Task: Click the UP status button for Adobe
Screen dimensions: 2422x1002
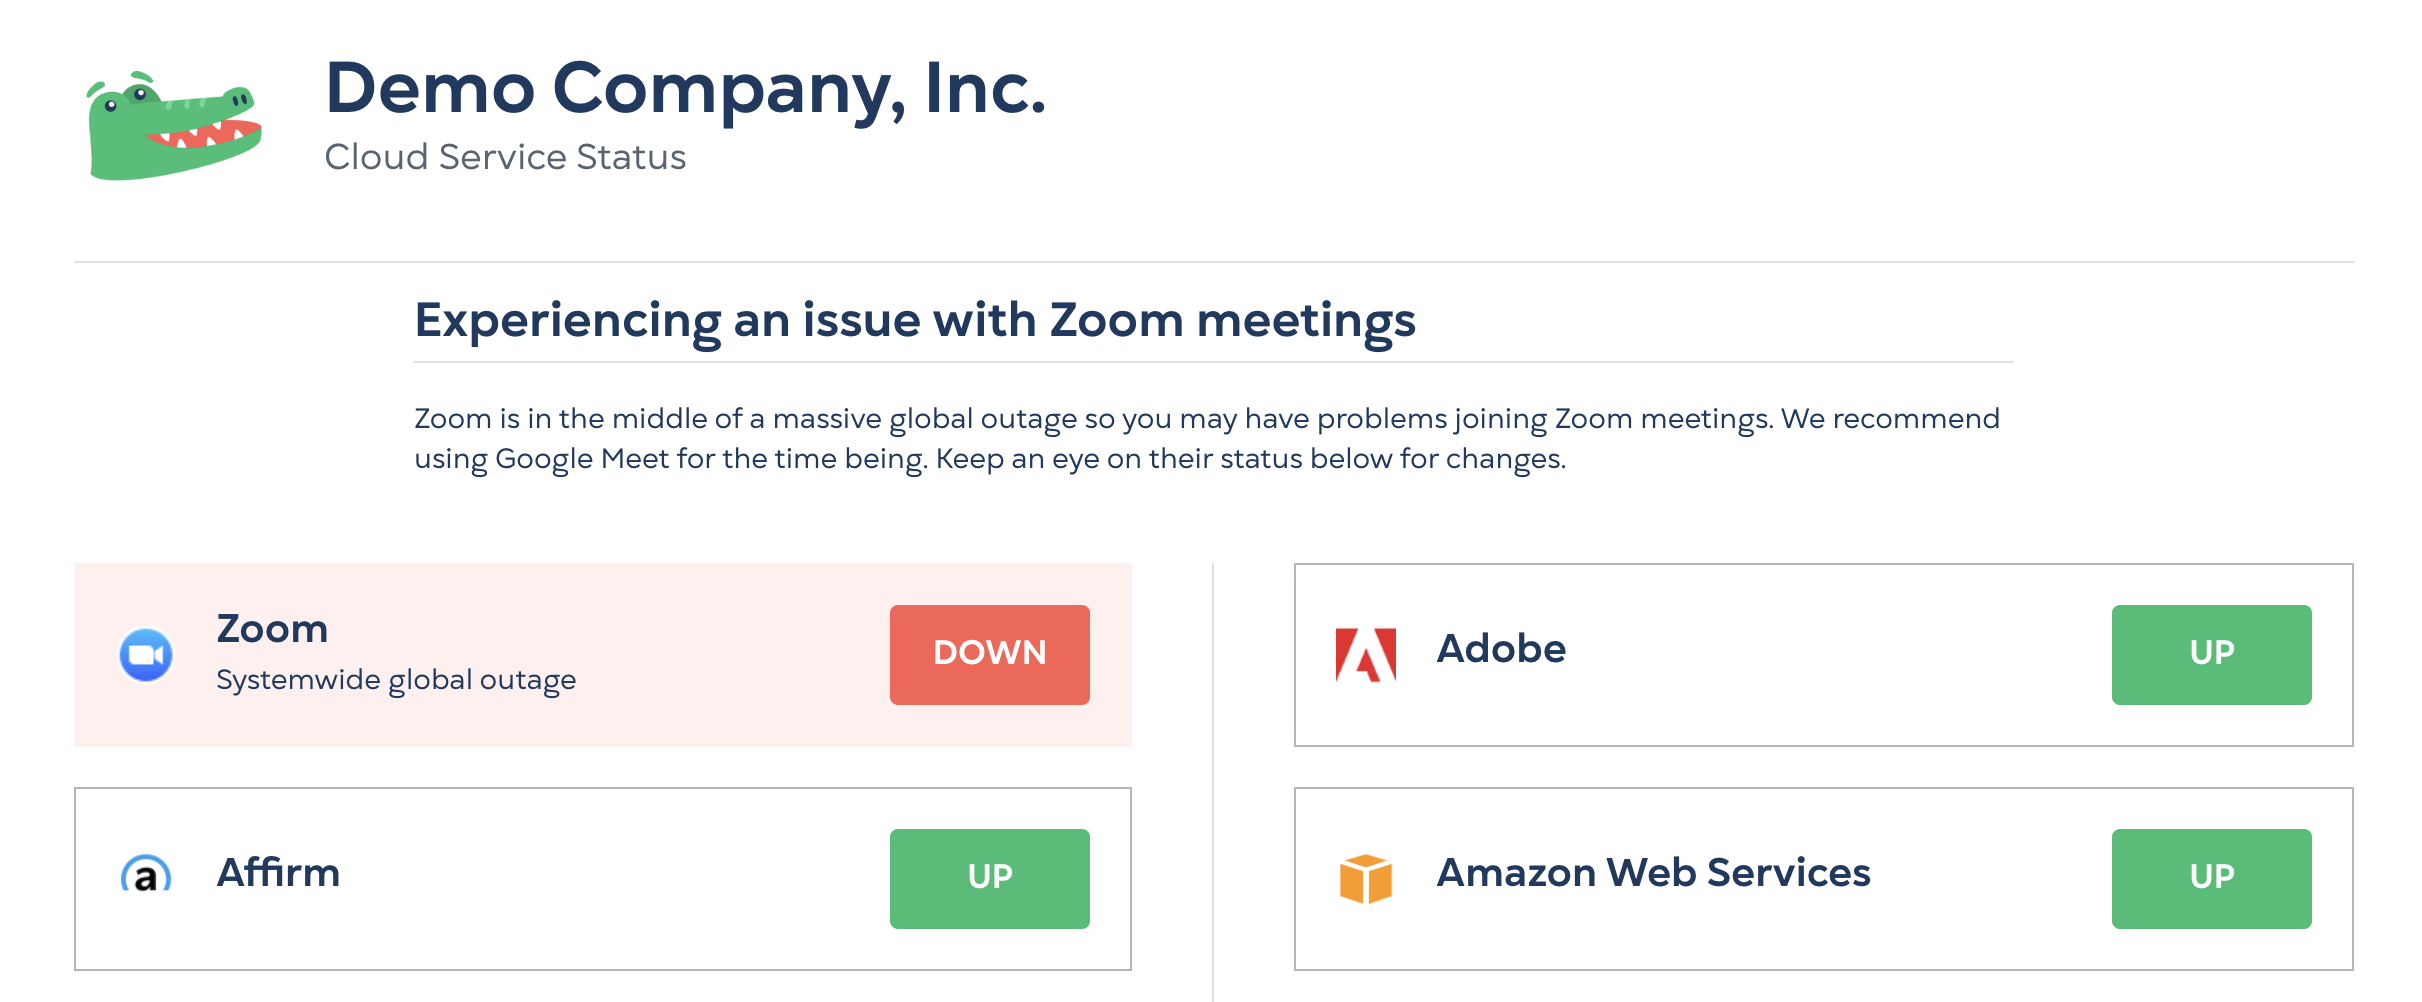Action: (2211, 655)
